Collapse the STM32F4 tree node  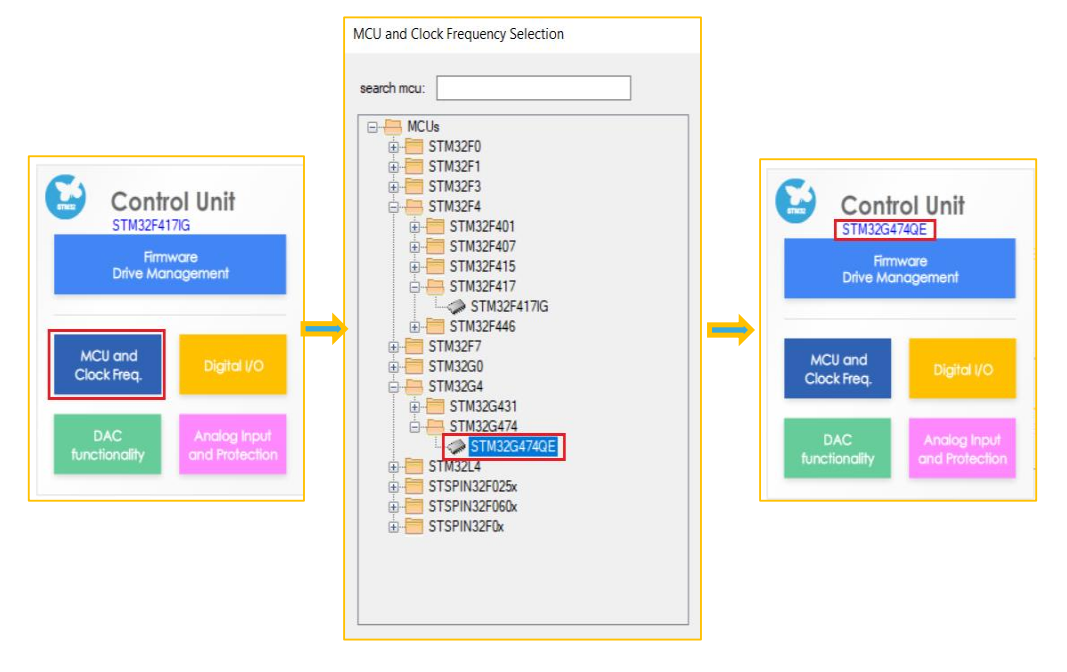point(393,207)
